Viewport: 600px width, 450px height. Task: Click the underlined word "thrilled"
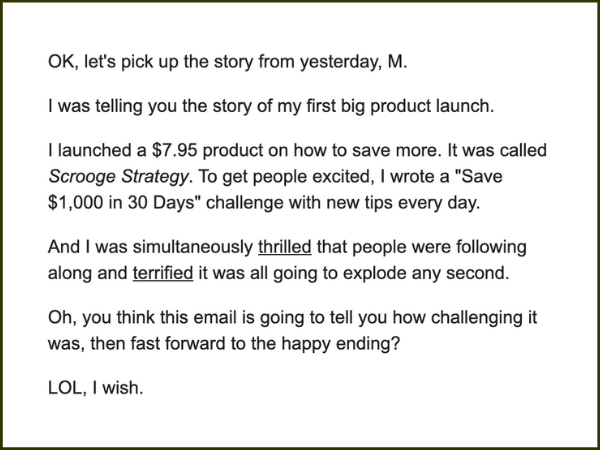pos(285,247)
